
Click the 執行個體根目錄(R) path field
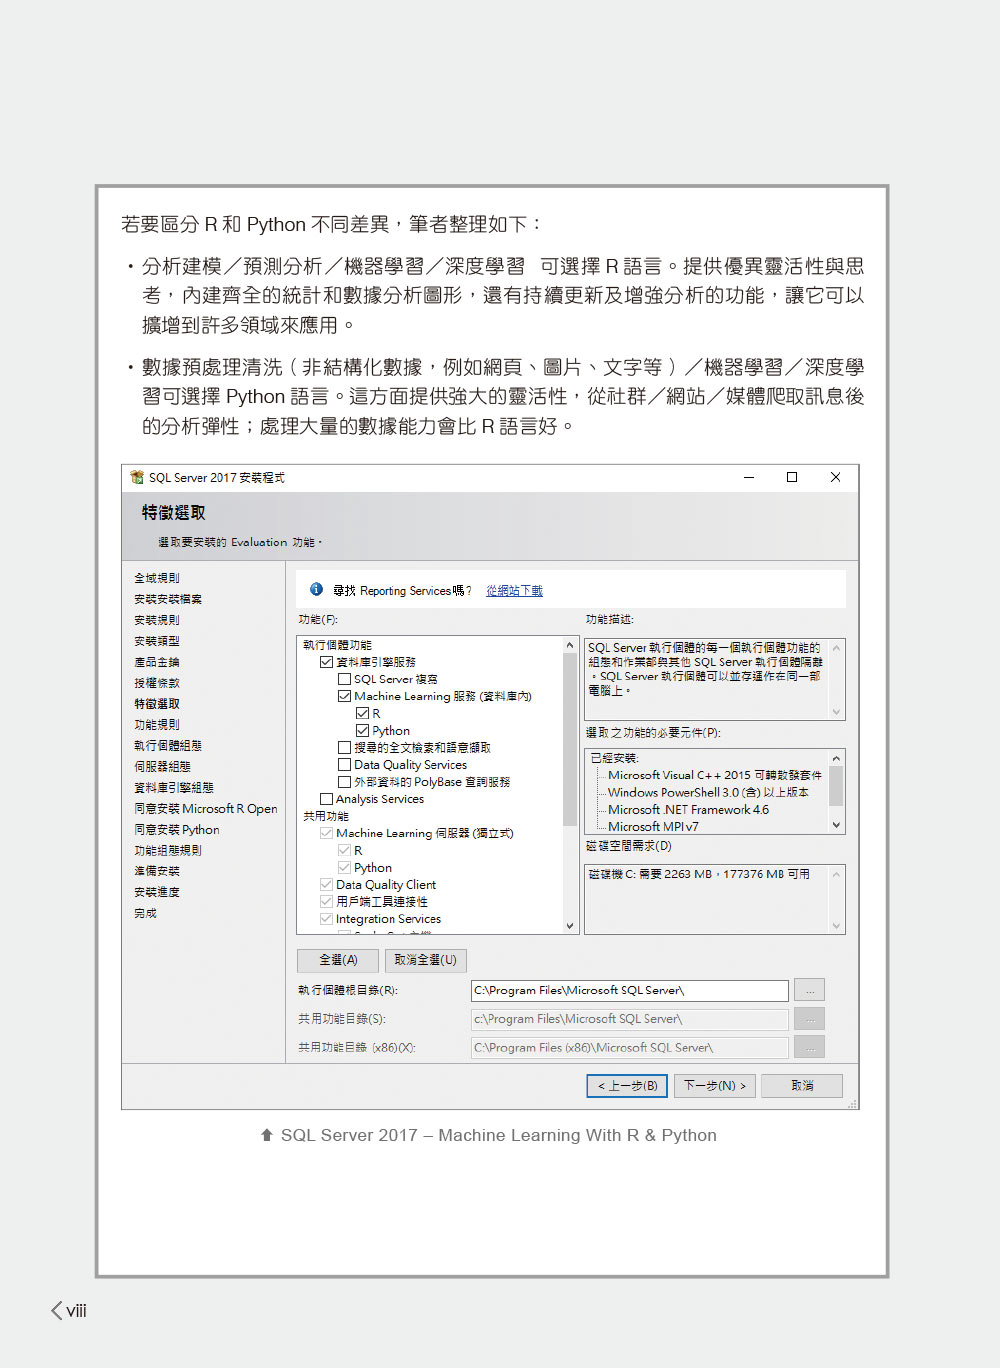[x=630, y=990]
